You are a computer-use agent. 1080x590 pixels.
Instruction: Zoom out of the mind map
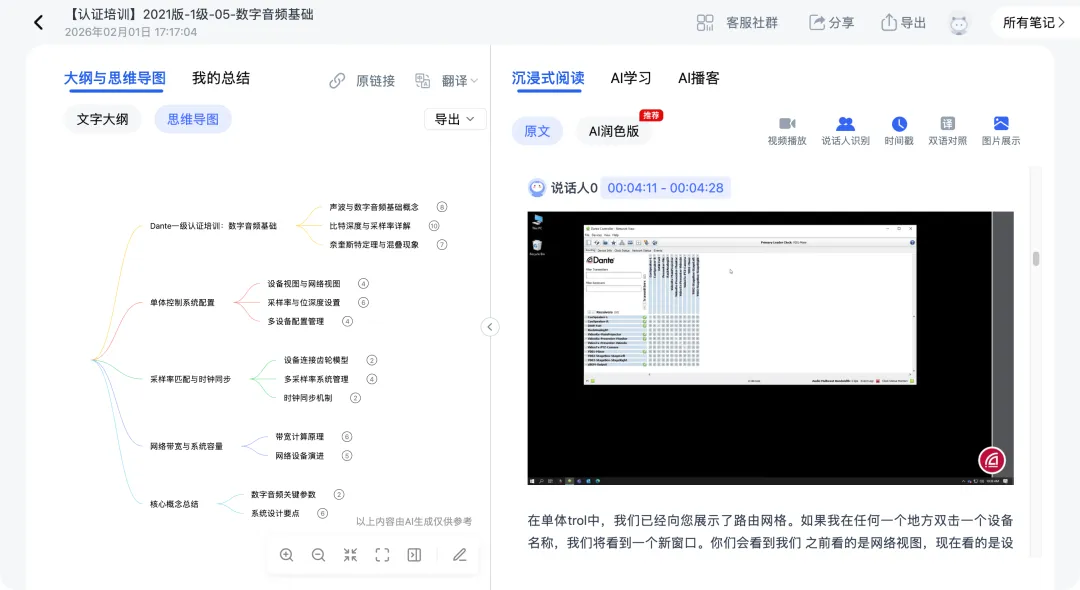[x=318, y=555]
